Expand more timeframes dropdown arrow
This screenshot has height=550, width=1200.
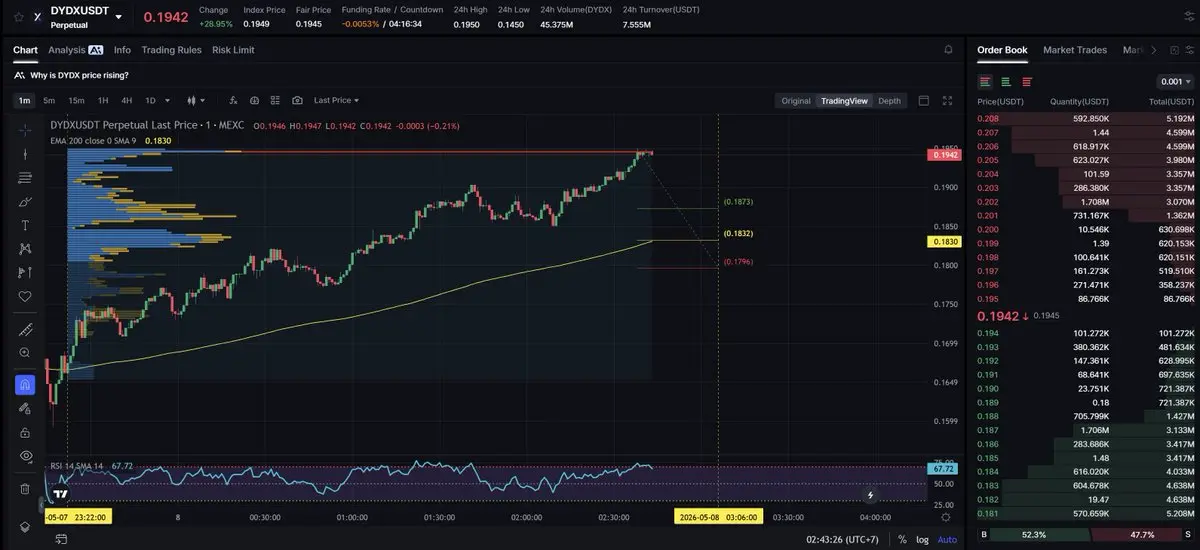pyautogui.click(x=167, y=100)
